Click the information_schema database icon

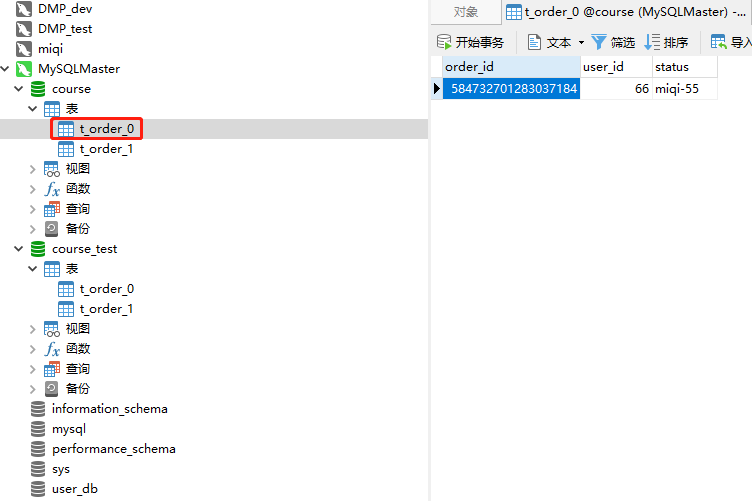click(x=38, y=409)
